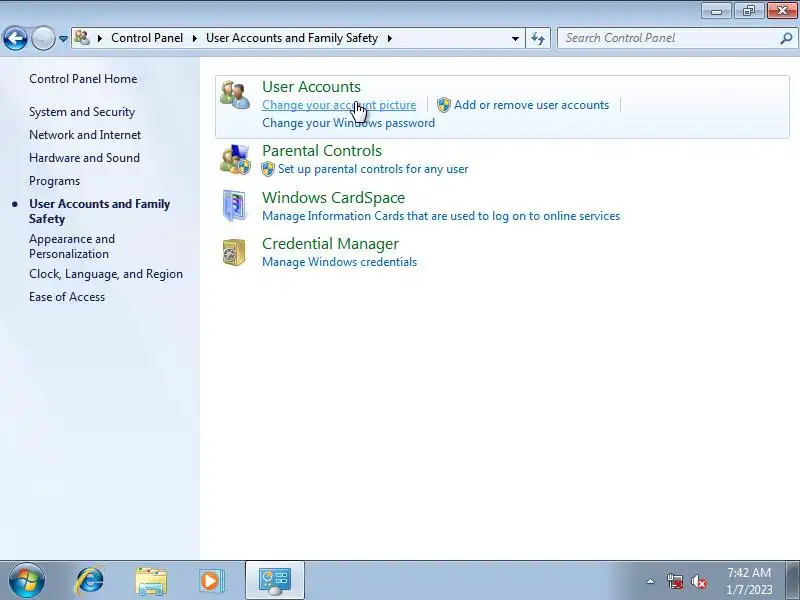The height and width of the screenshot is (600, 800).
Task: Click the User Accounts icon
Action: tap(235, 95)
